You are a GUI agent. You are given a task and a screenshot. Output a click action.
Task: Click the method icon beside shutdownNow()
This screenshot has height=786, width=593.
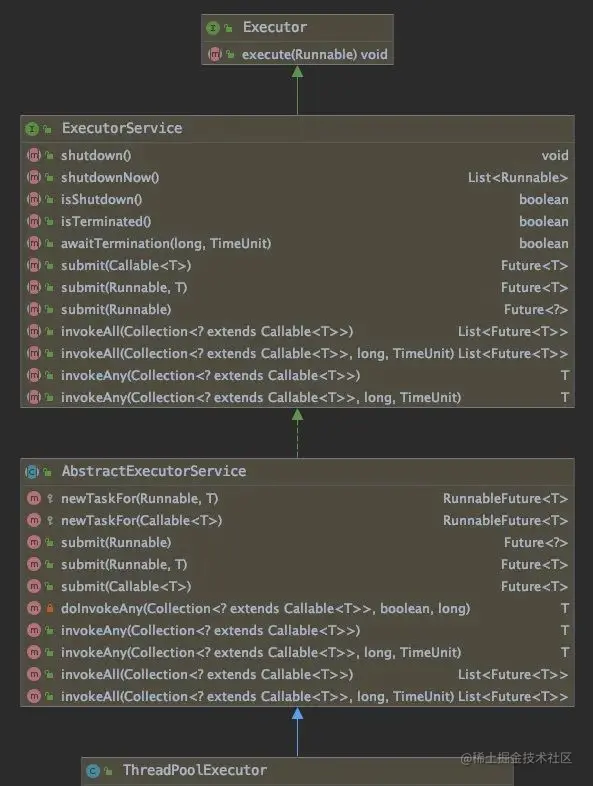pos(34,177)
